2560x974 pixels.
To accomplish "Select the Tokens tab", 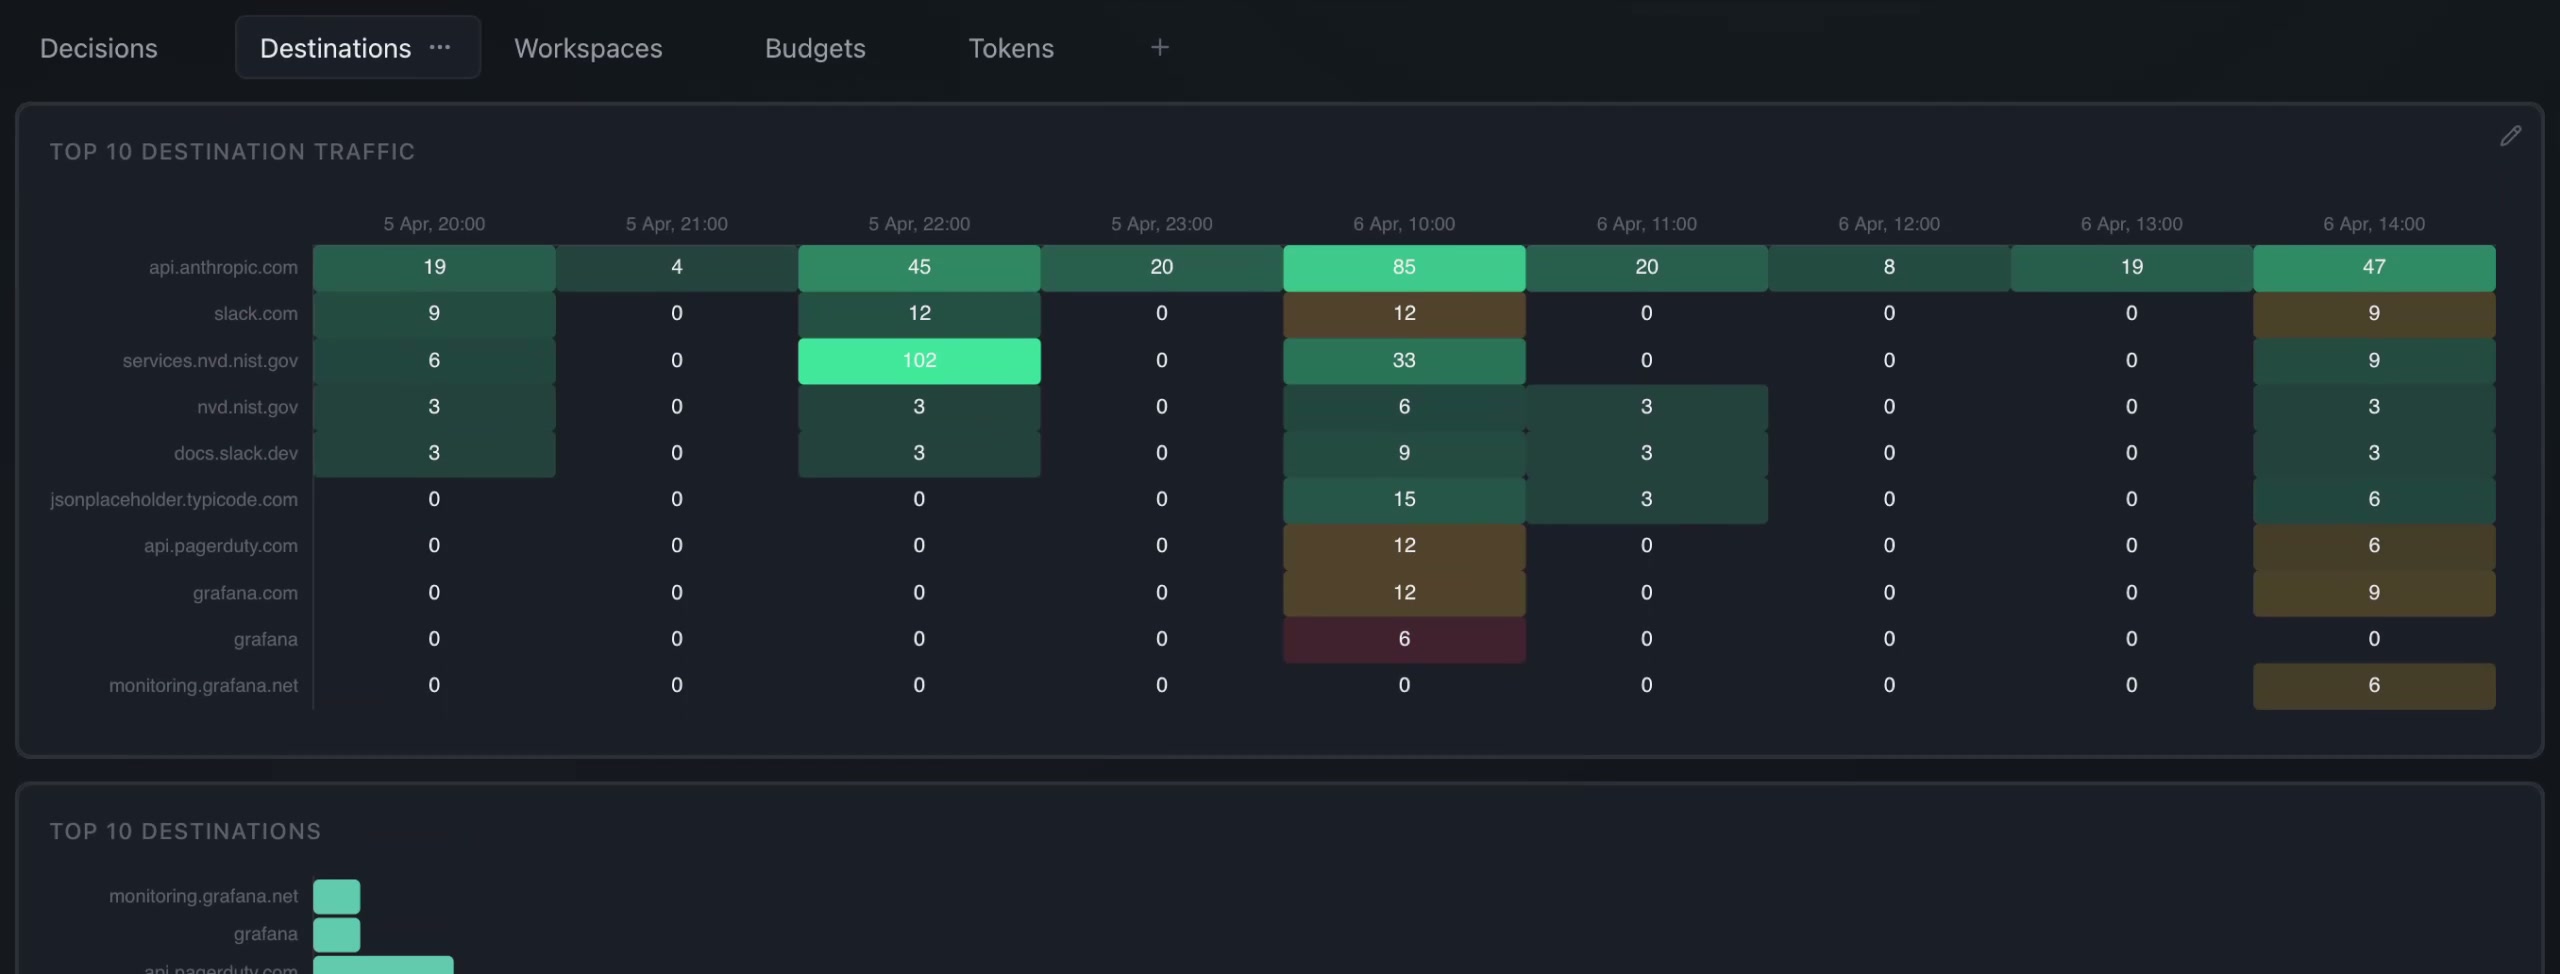I will 1010,48.
